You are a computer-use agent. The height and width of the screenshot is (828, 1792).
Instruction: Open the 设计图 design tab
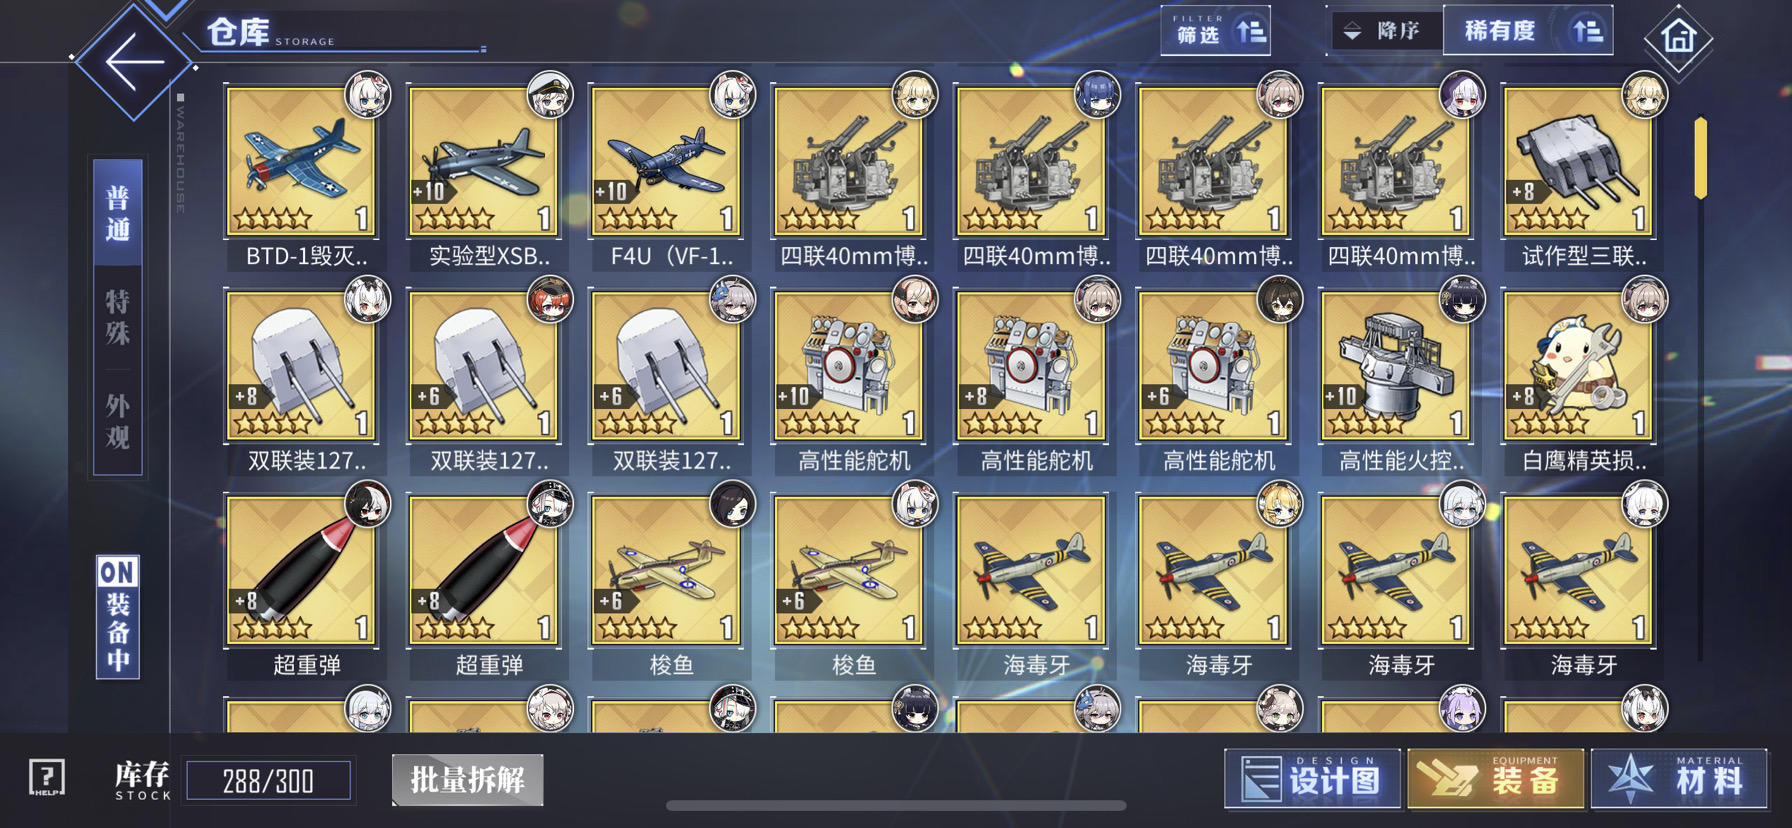point(1311,778)
